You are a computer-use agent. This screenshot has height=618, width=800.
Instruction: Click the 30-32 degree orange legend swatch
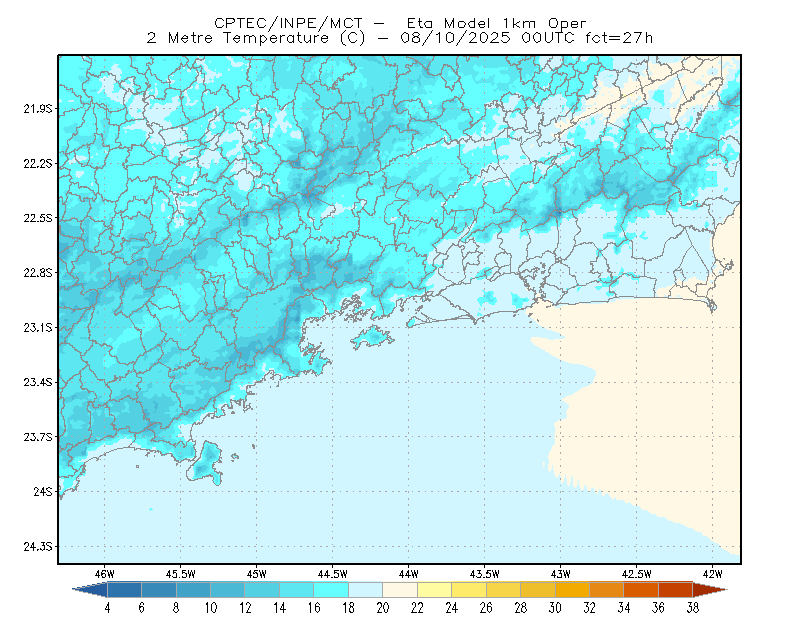[x=572, y=590]
